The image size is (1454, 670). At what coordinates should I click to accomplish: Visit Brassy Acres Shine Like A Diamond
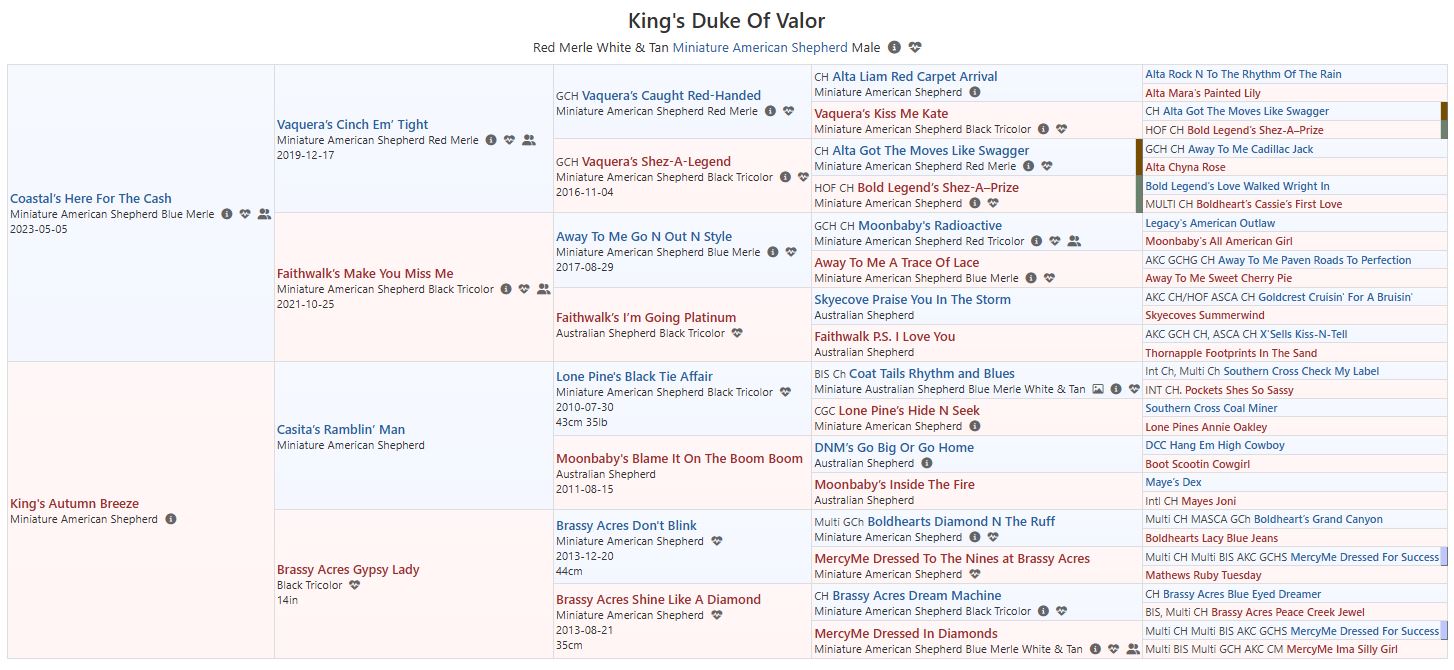tap(658, 600)
